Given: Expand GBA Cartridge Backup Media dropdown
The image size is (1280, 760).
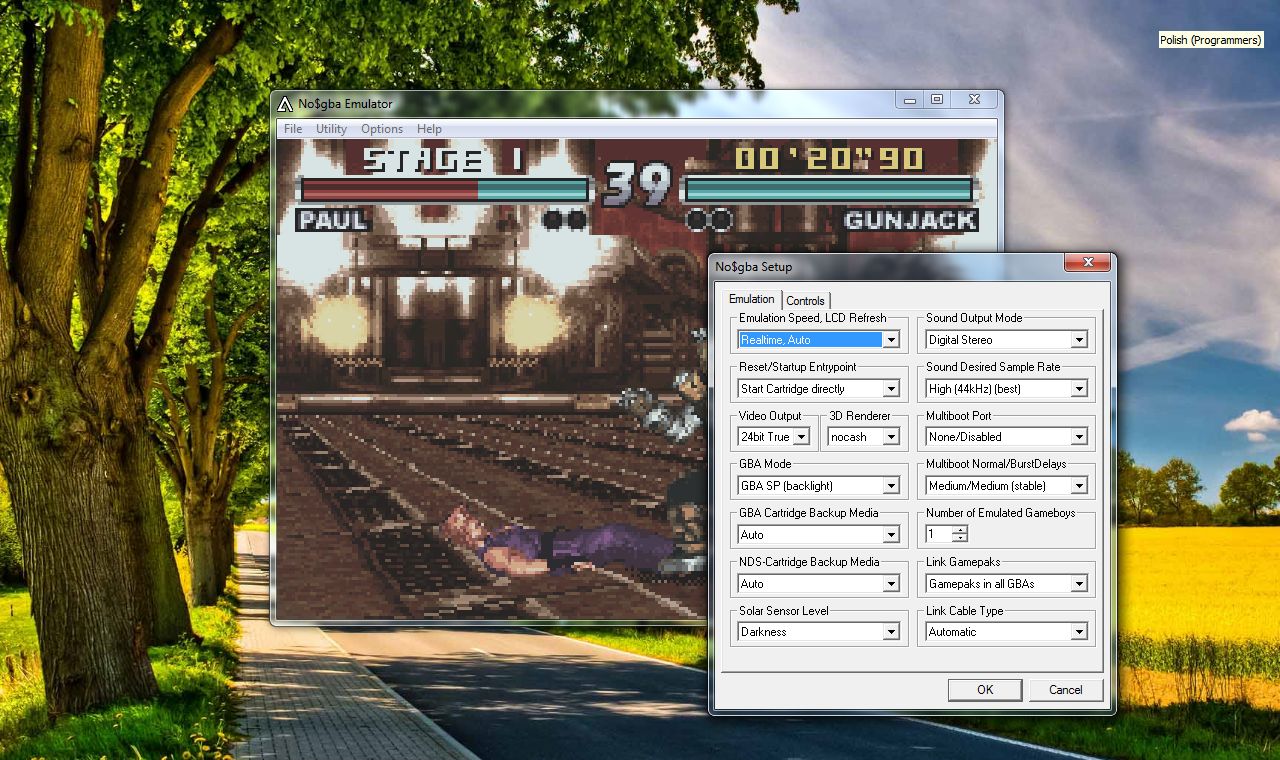Looking at the screenshot, I should coord(890,535).
